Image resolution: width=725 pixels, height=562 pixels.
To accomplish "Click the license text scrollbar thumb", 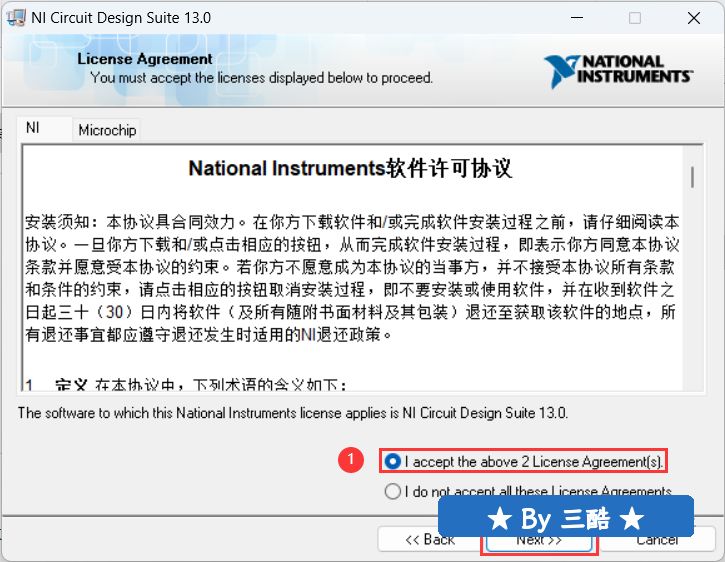I will coord(692,177).
